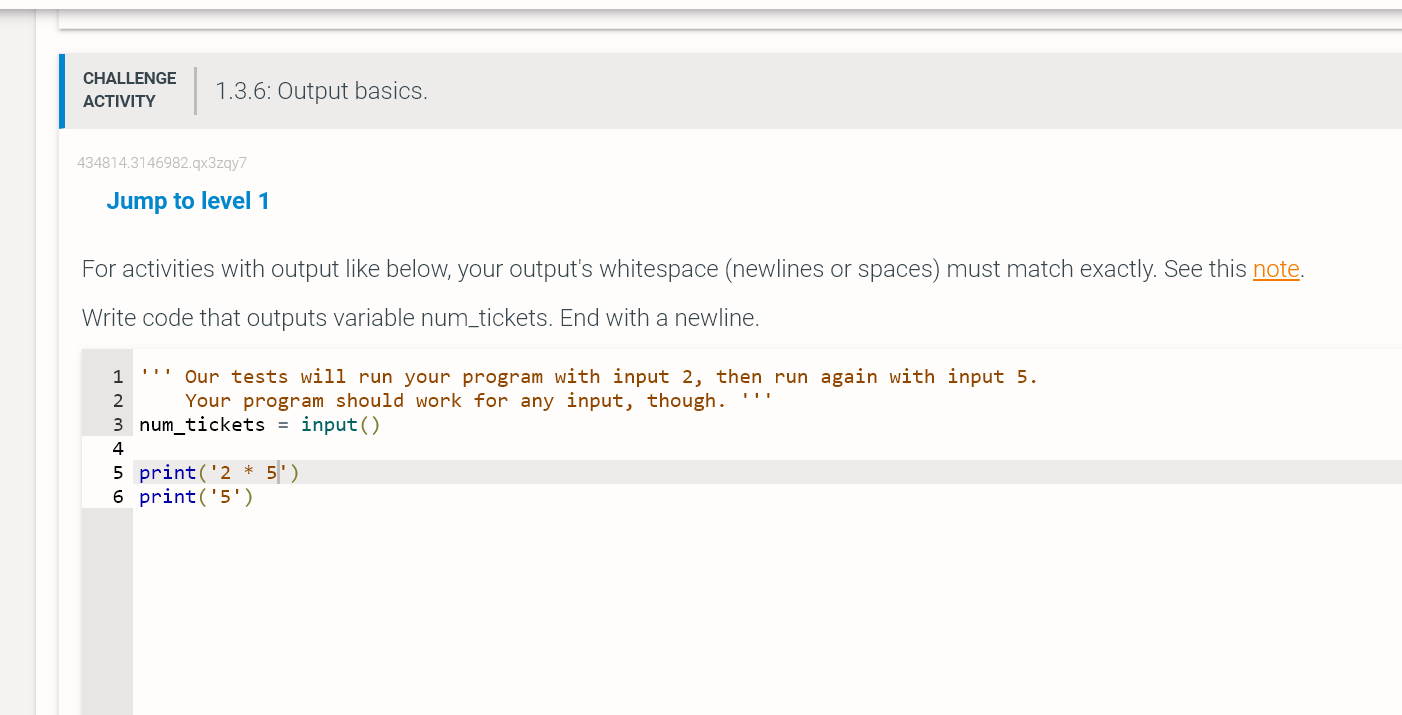Image resolution: width=1402 pixels, height=715 pixels.
Task: Click line number 1 in the gutter
Action: click(117, 376)
